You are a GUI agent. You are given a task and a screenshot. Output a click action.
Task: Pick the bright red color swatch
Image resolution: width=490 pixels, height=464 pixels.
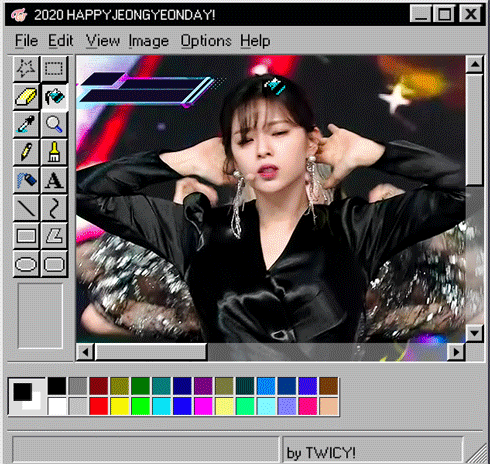coord(99,406)
